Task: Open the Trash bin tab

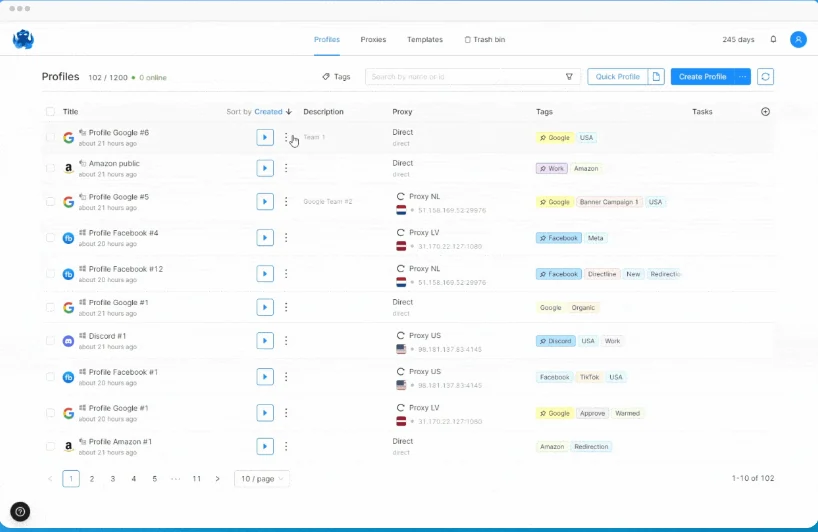Action: coord(485,40)
